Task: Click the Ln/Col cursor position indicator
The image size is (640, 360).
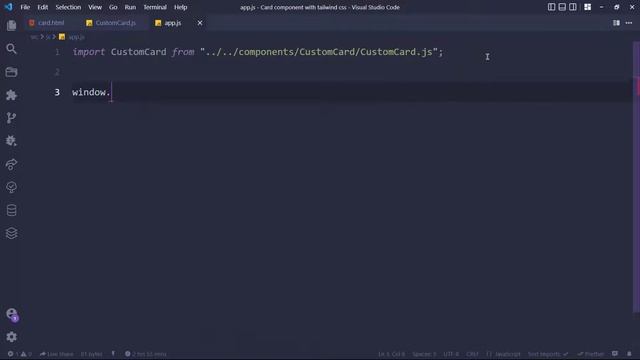Action: pyautogui.click(x=391, y=354)
